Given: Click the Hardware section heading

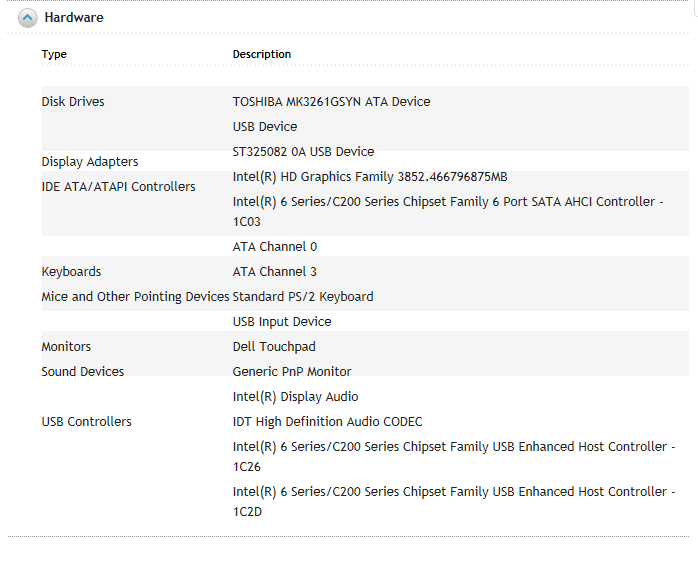Looking at the screenshot, I should click(x=74, y=18).
